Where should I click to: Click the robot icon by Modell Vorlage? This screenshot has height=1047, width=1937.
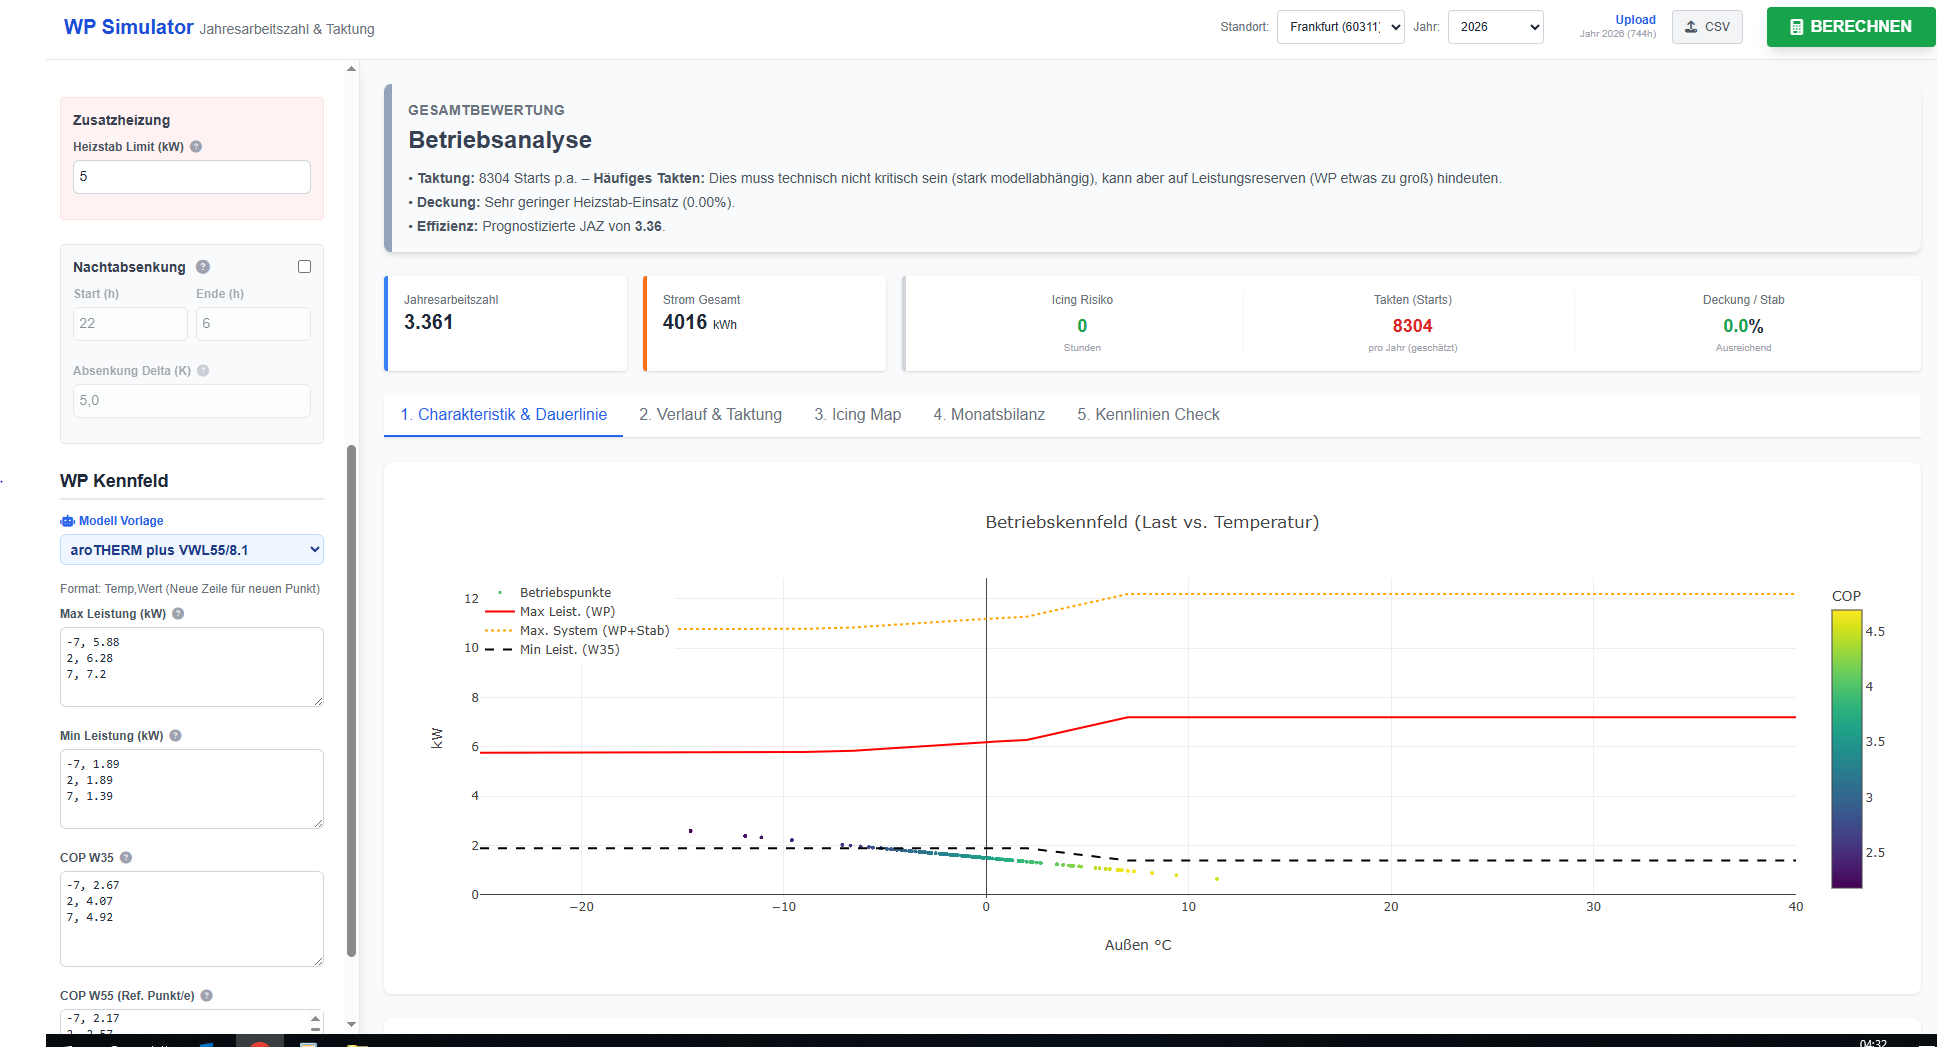pos(67,521)
